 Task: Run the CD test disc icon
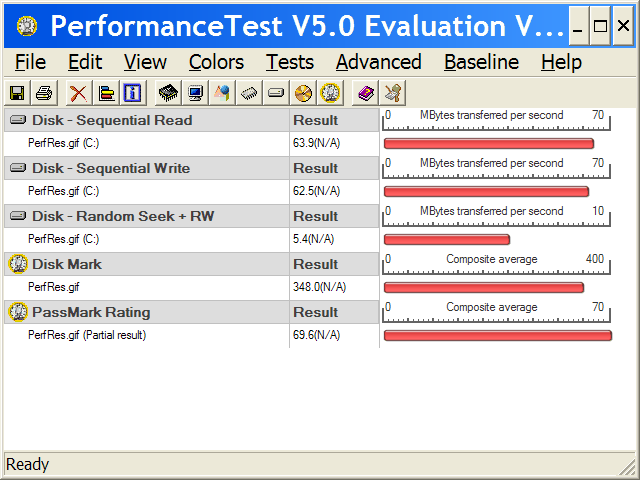(x=303, y=93)
